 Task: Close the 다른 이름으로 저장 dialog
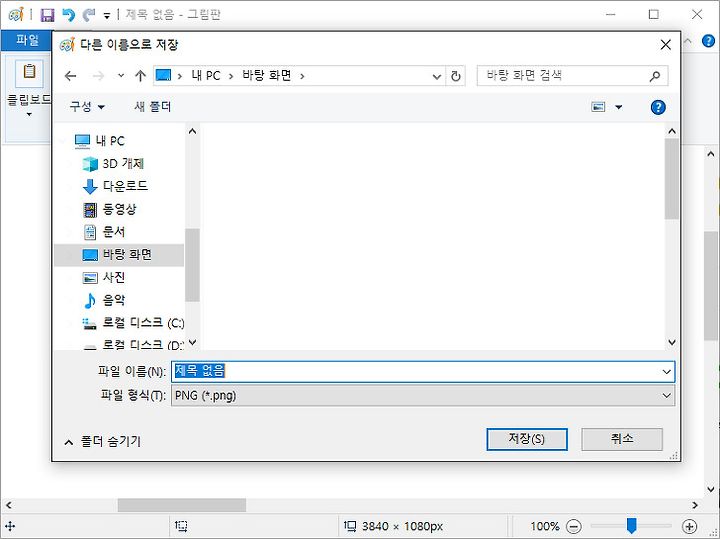click(665, 45)
